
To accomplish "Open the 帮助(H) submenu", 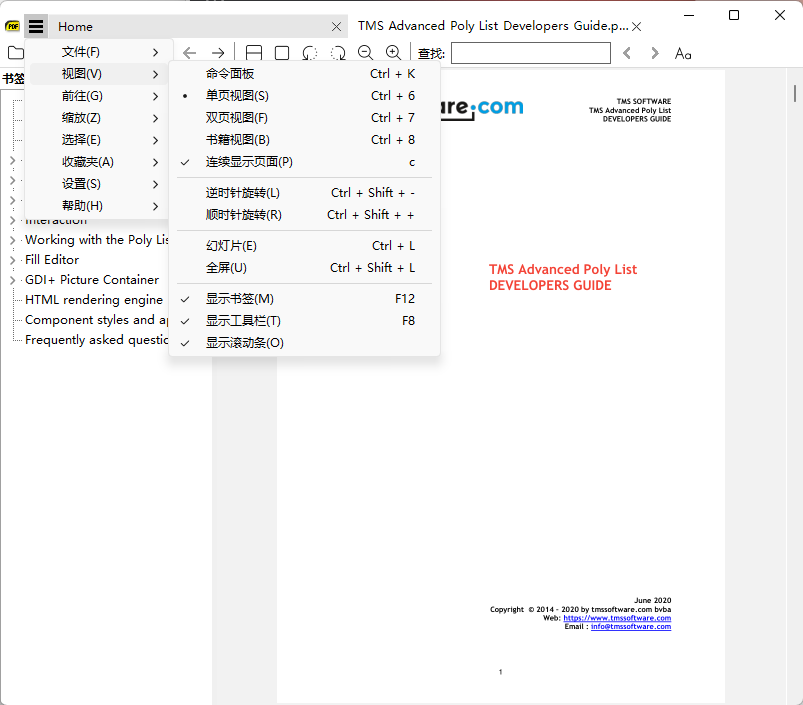I will point(99,206).
